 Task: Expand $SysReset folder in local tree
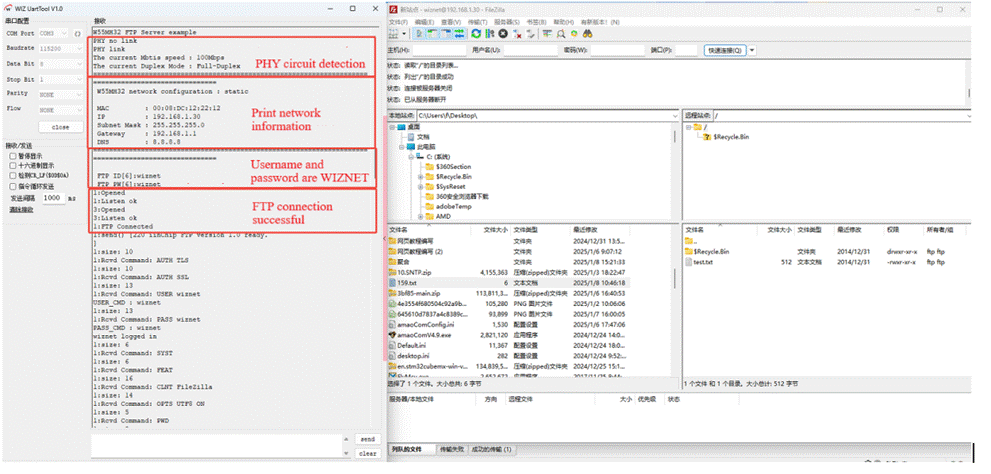click(x=420, y=187)
